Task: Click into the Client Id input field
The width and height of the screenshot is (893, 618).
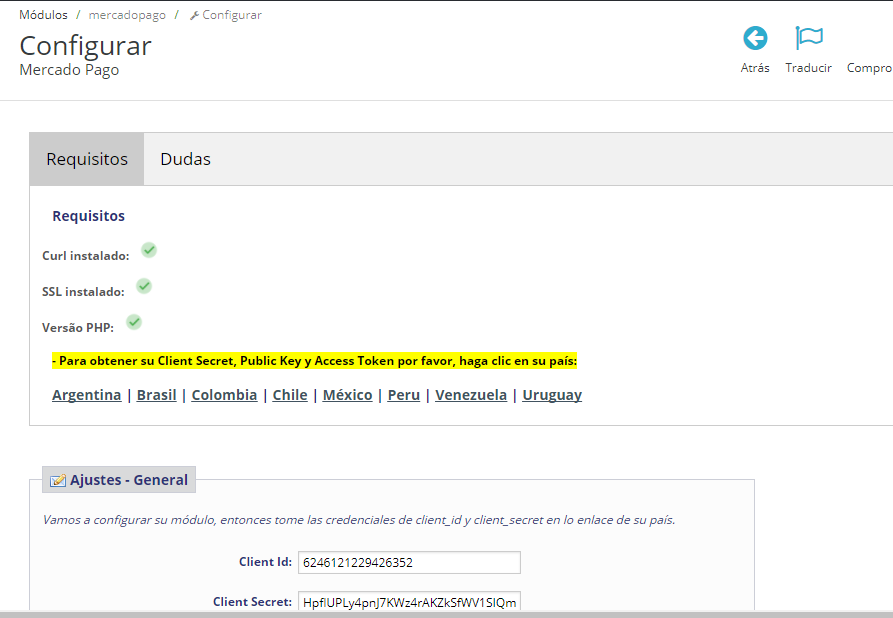Action: pos(409,562)
